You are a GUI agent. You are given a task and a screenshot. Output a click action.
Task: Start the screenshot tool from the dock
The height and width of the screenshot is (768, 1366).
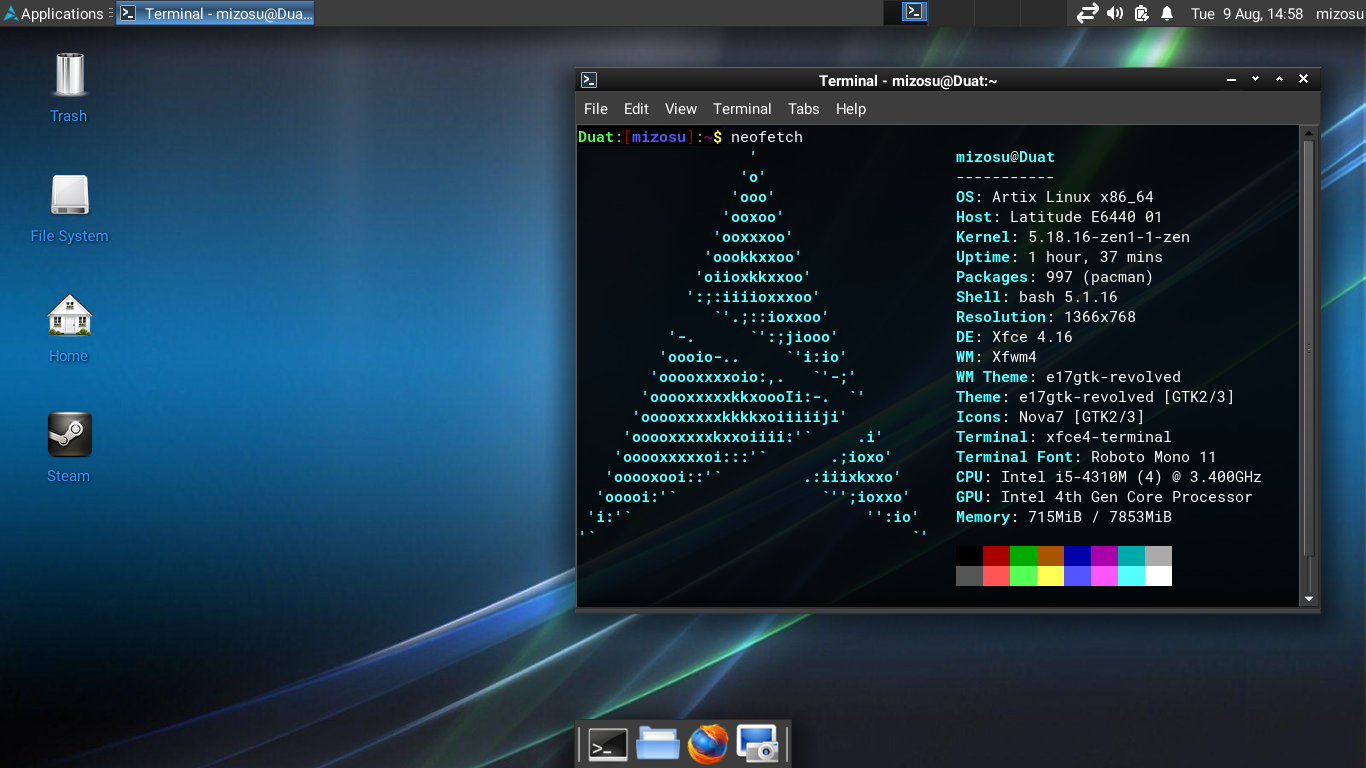coord(757,744)
